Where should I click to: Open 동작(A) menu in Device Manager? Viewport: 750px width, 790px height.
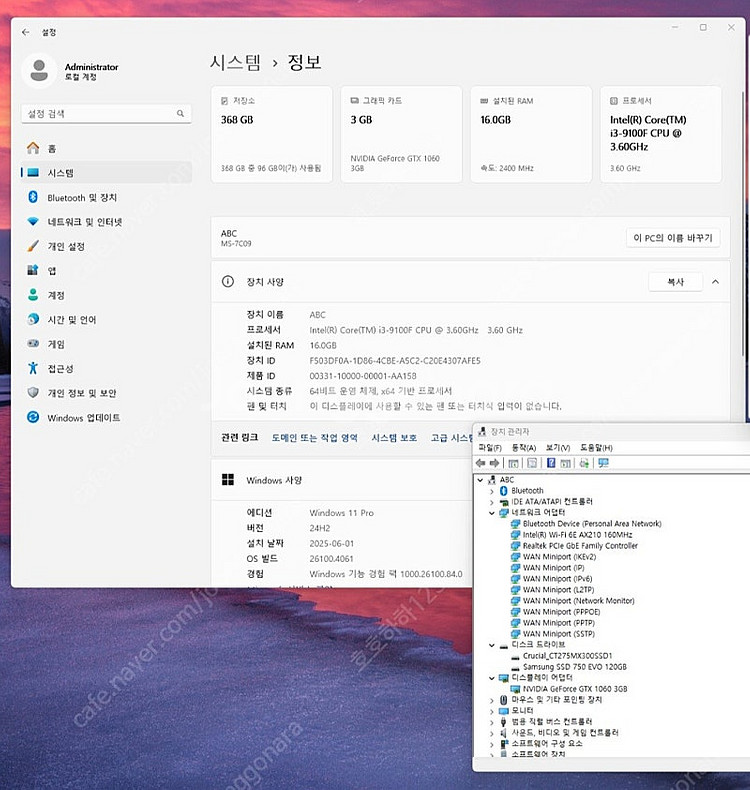(524, 447)
